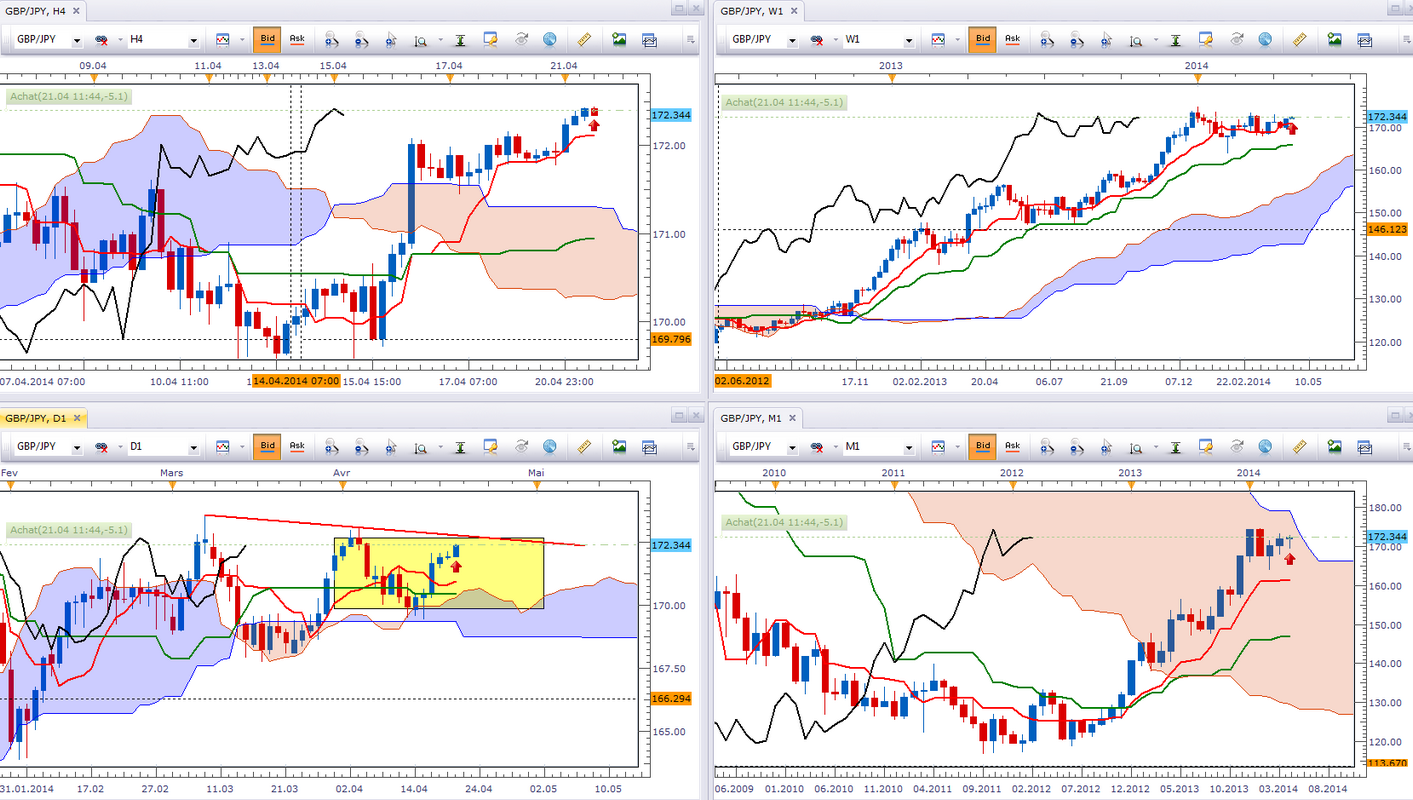Toggle Bid price in H4 chart

[x=267, y=40]
